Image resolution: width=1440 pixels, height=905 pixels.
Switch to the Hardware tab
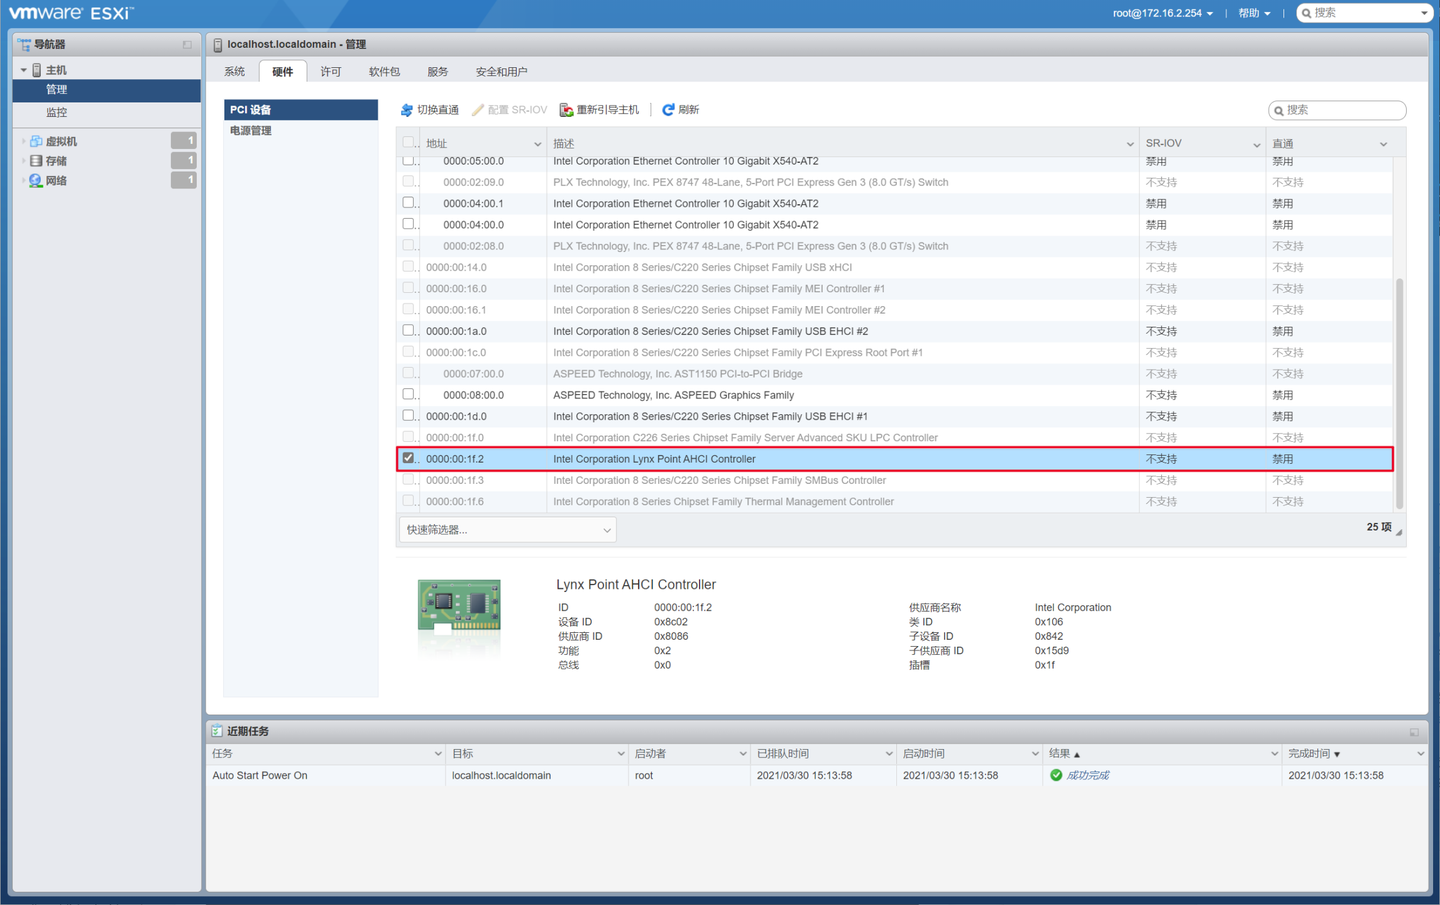pyautogui.click(x=283, y=72)
